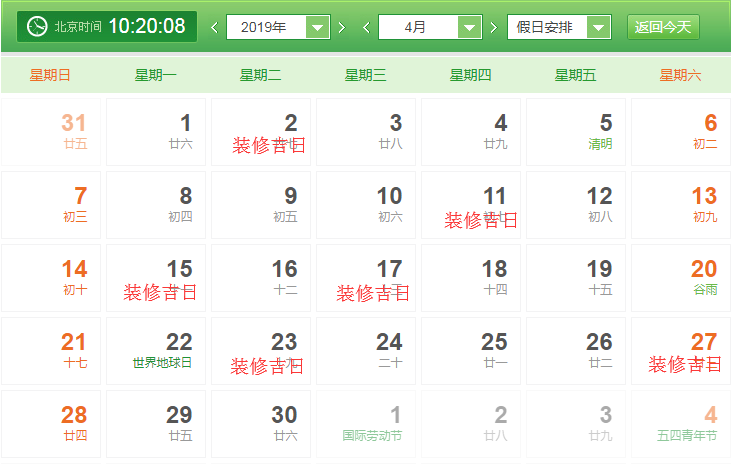Advance to next year with right arrow
The width and height of the screenshot is (732, 464).
pos(342,27)
